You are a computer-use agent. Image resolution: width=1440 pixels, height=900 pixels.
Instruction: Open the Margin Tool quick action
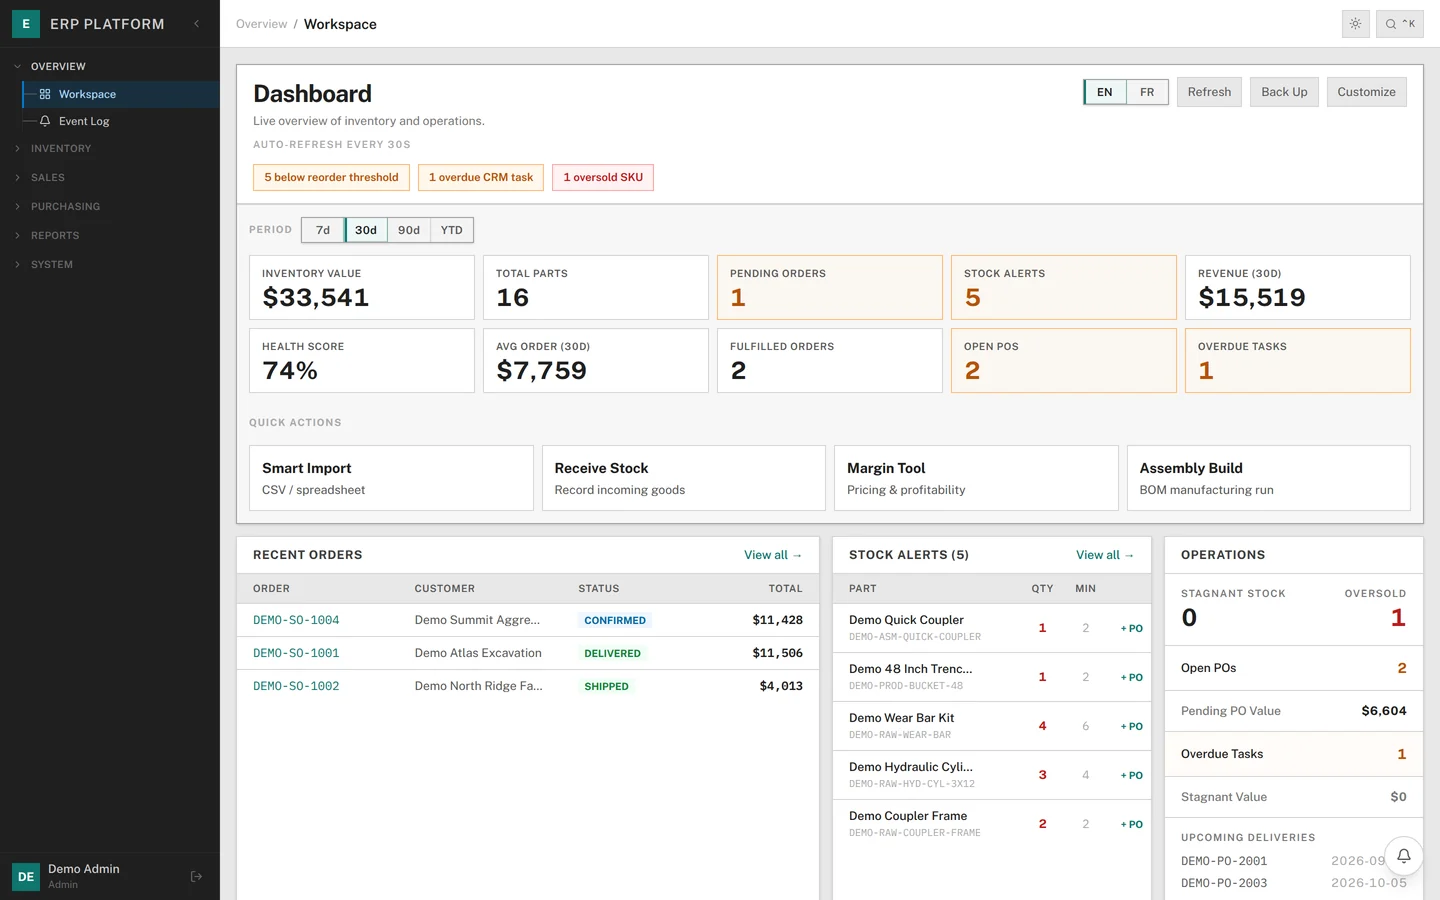976,478
